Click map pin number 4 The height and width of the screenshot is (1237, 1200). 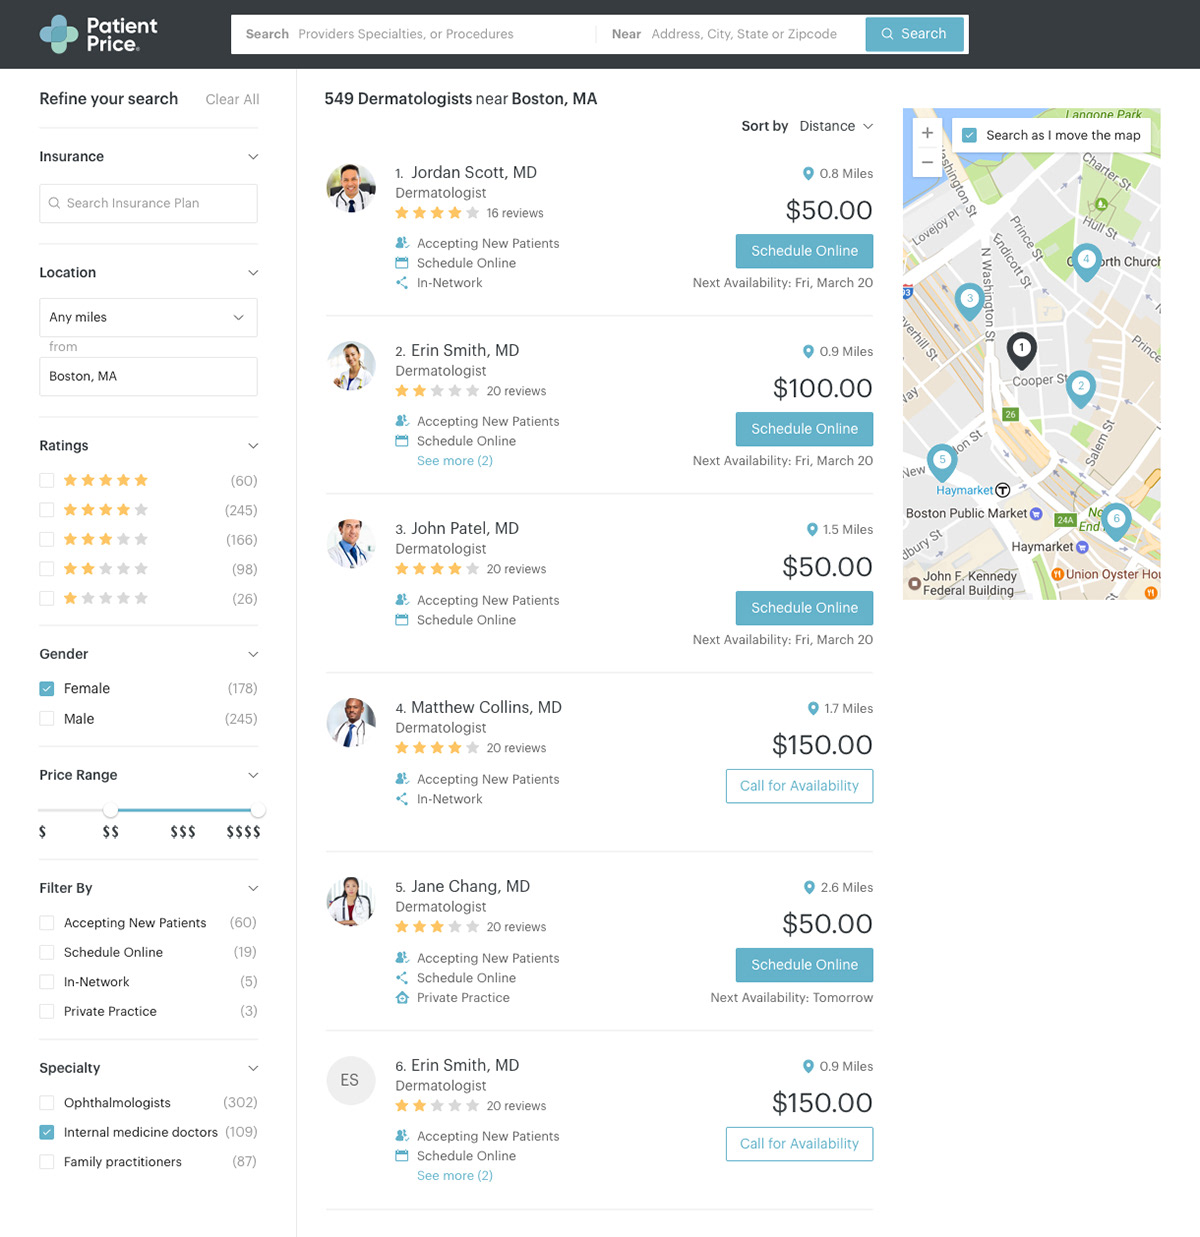pyautogui.click(x=1087, y=261)
